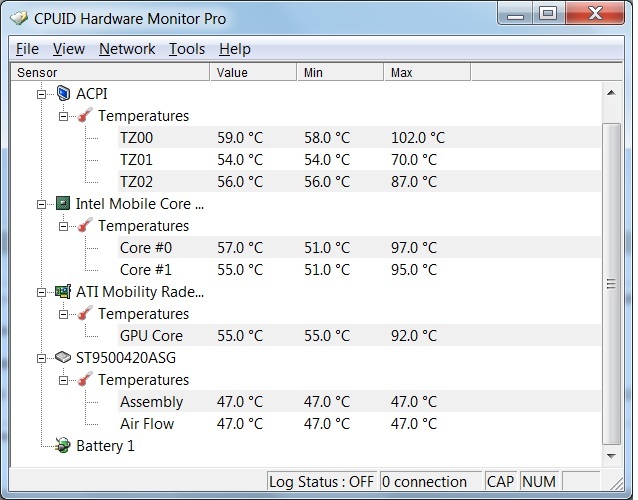Viewport: 638px width, 500px height.
Task: Click the window resize grip corner
Action: [616, 483]
